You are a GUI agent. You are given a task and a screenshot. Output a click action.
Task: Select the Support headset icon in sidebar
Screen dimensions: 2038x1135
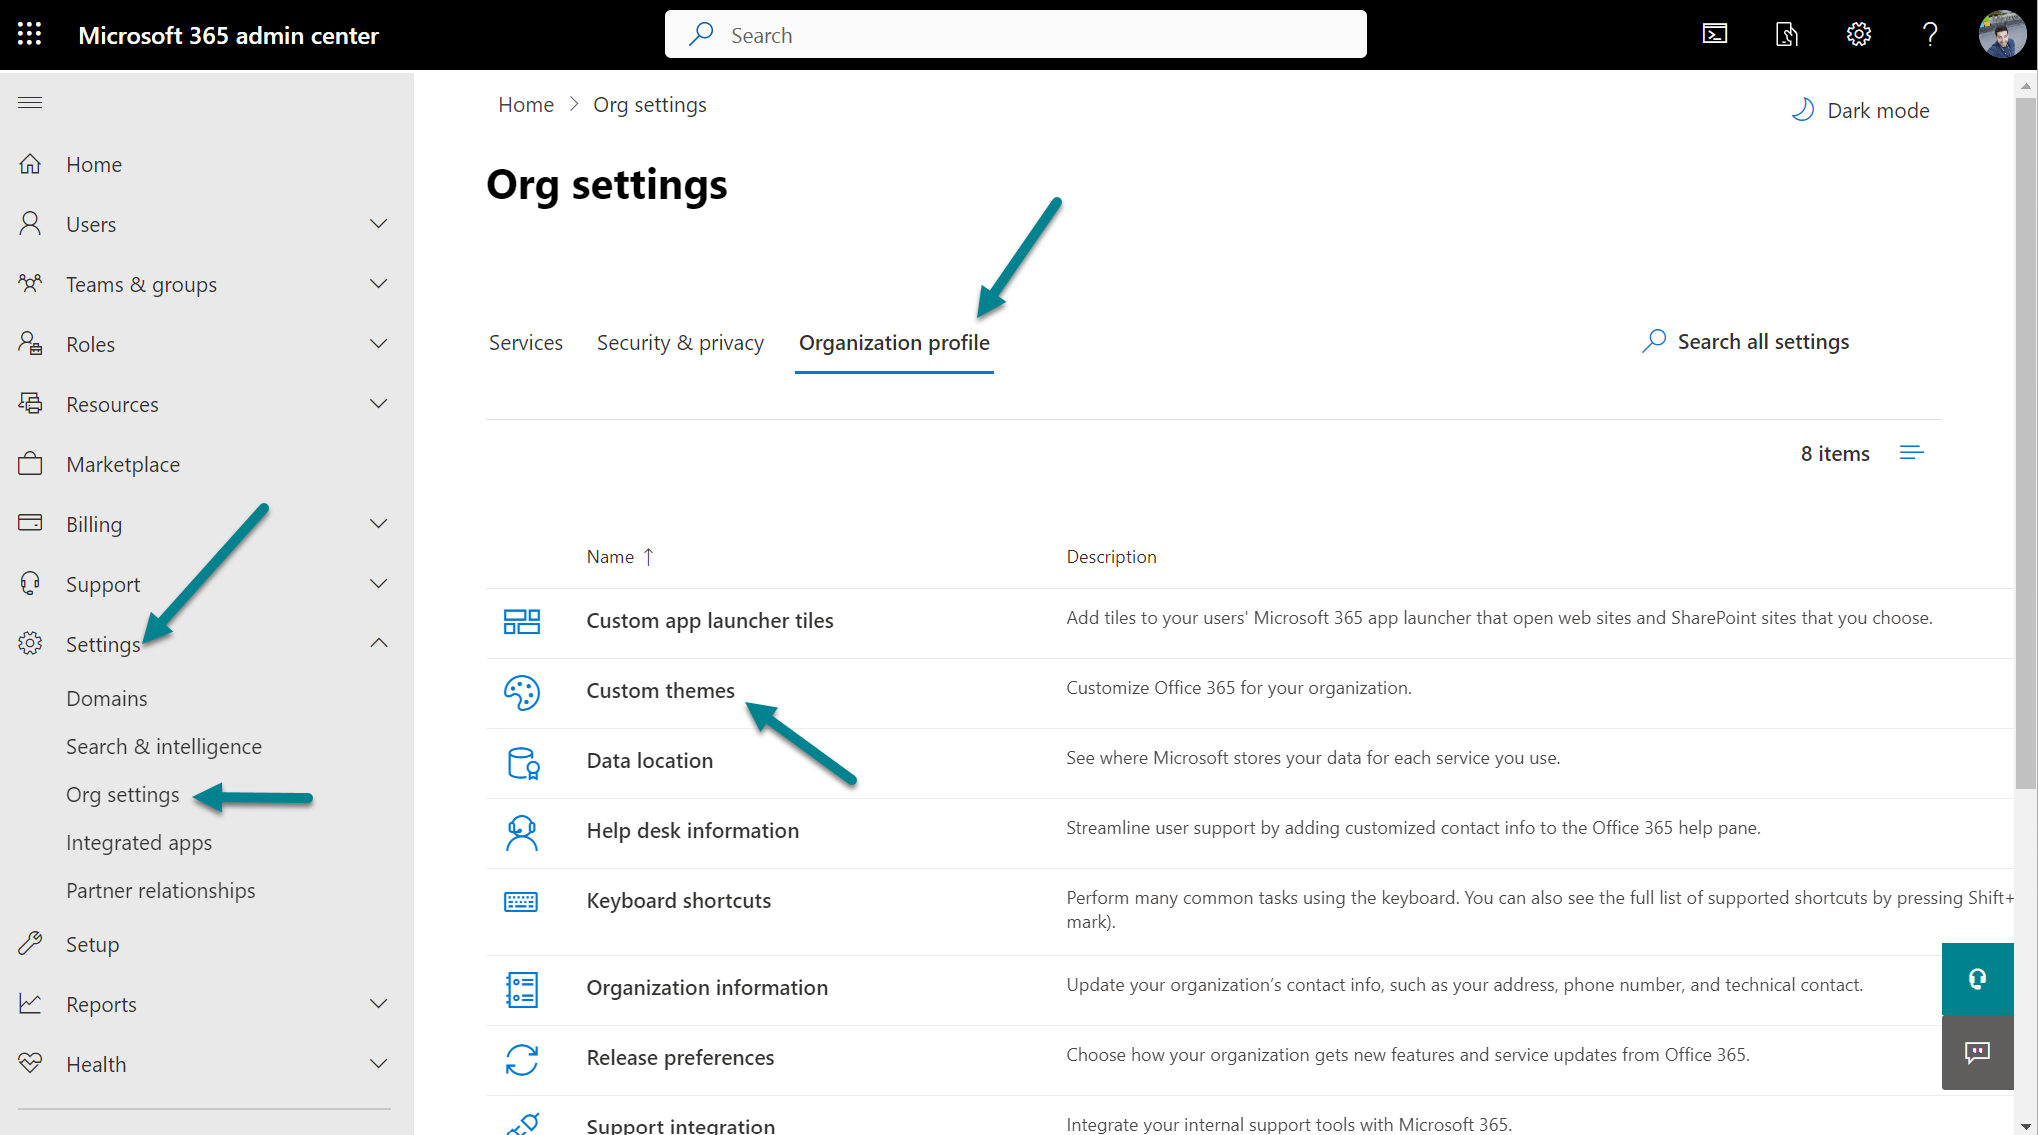(x=30, y=583)
